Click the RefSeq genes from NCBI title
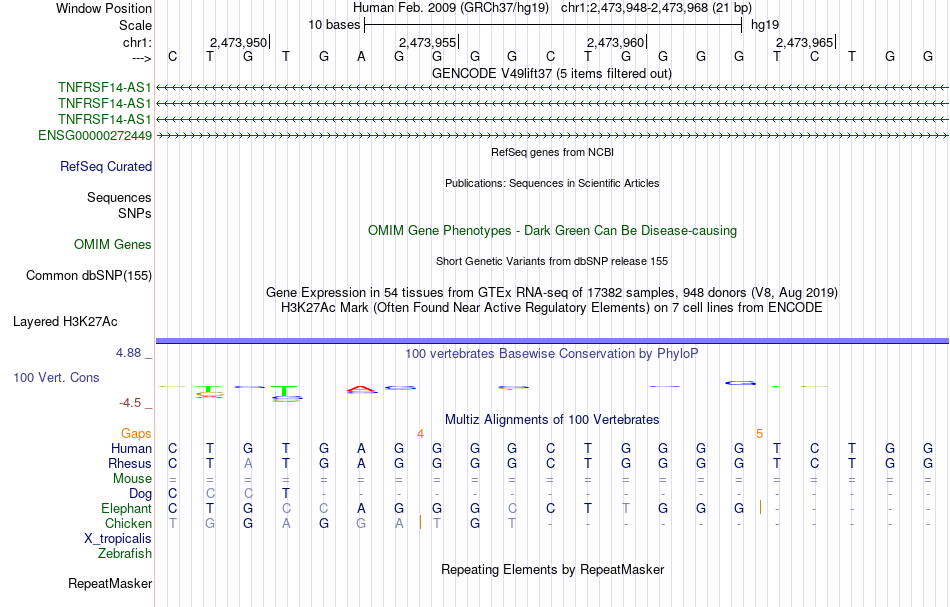The width and height of the screenshot is (950, 607). coord(552,152)
